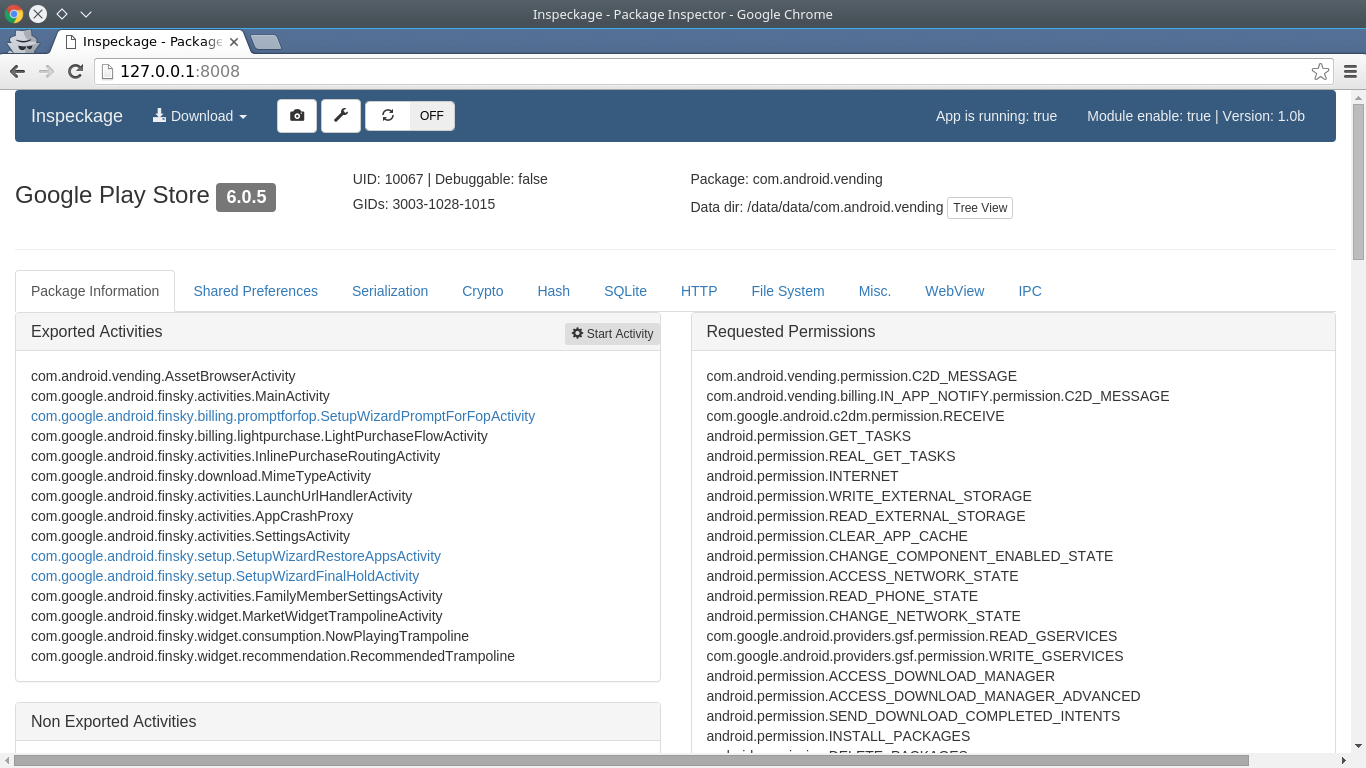Click READ_PHONE_STATE permission
Image resolution: width=1366 pixels, height=768 pixels.
point(842,596)
